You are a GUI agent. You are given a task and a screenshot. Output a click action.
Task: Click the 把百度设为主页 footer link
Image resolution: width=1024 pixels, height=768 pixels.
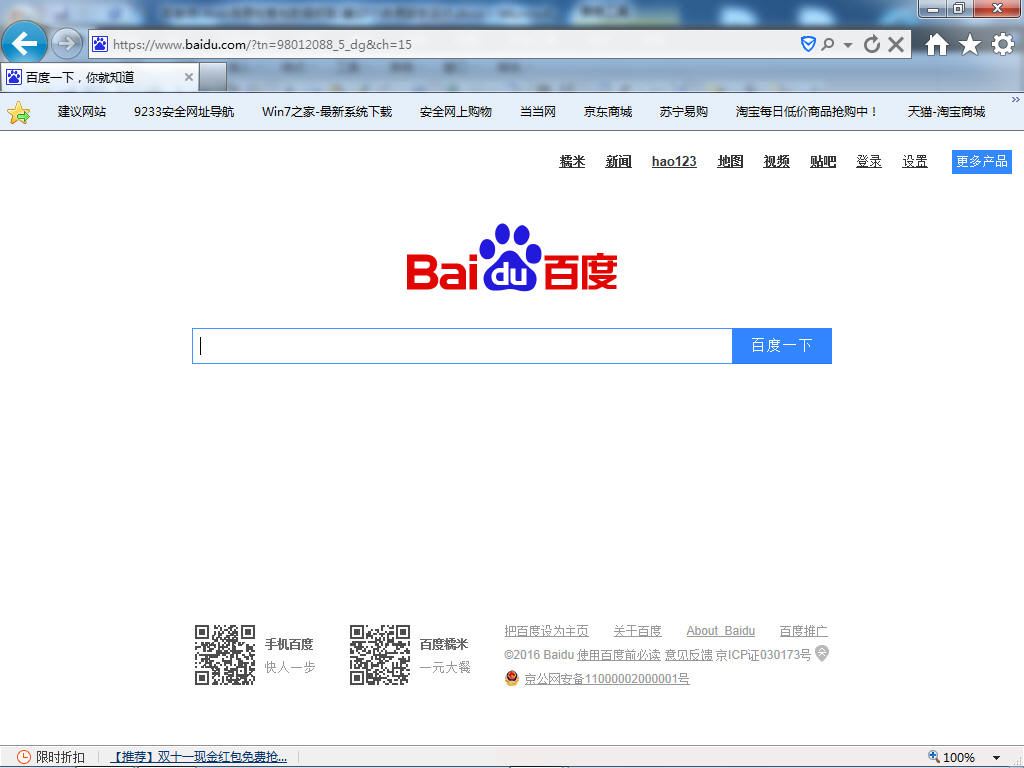546,631
